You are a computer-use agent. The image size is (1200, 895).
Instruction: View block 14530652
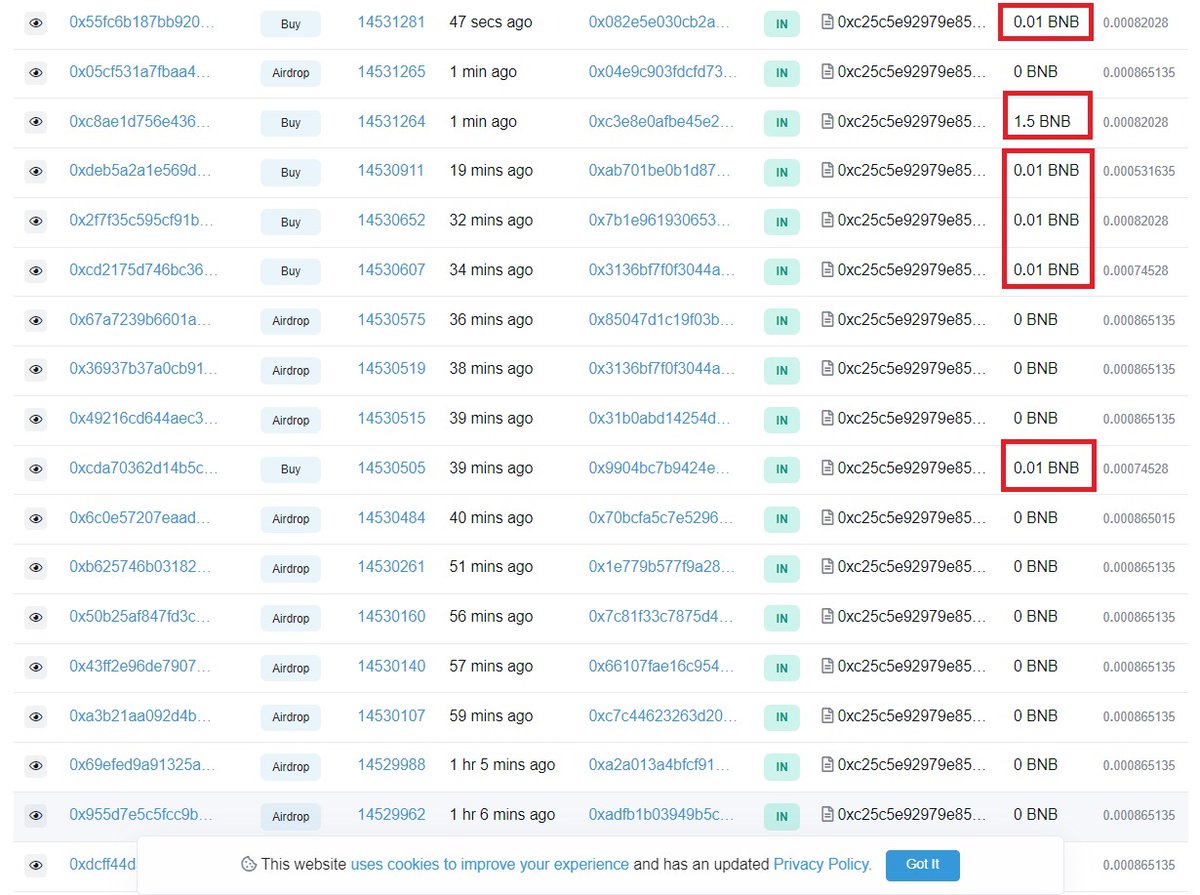click(x=391, y=220)
